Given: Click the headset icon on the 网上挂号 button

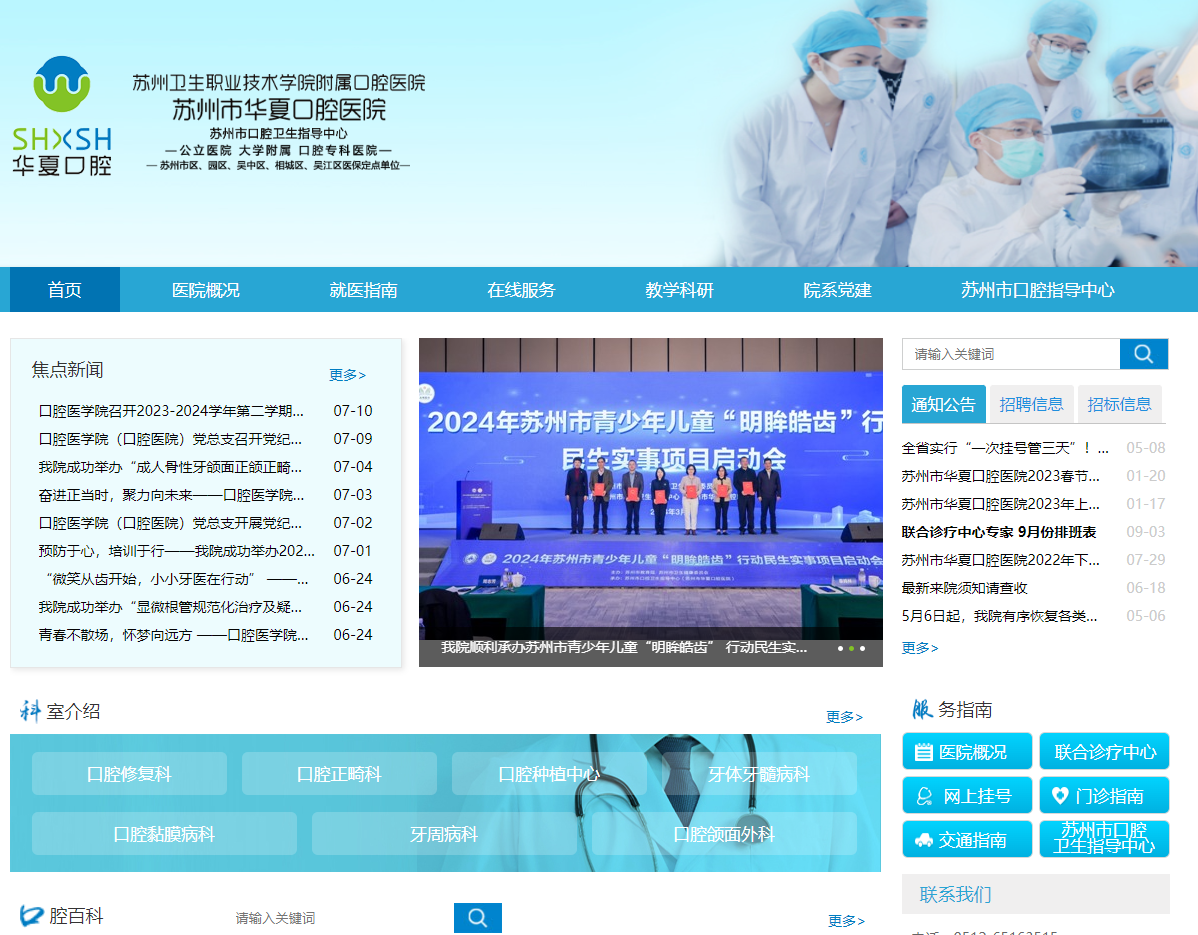Looking at the screenshot, I should click(924, 796).
